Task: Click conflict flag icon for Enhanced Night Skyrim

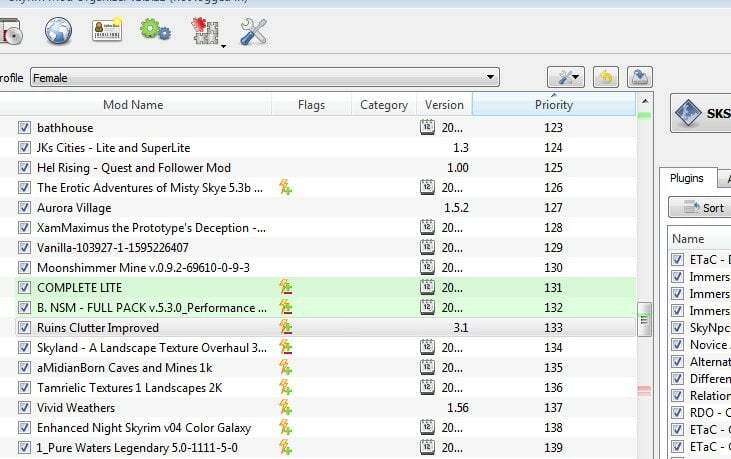Action: (x=285, y=428)
